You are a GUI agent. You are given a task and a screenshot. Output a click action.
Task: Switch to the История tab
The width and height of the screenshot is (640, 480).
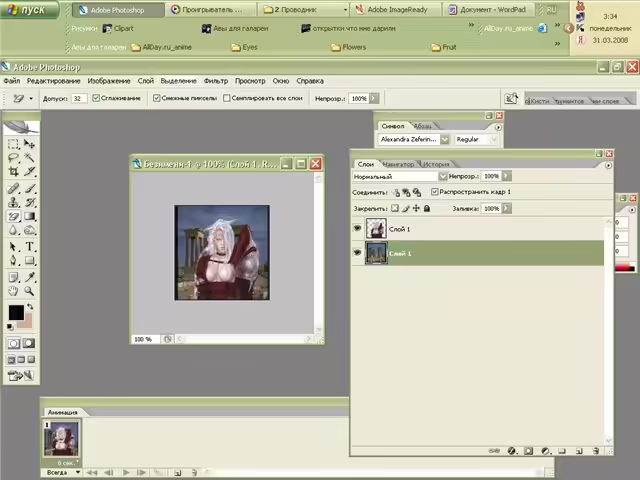click(x=436, y=164)
